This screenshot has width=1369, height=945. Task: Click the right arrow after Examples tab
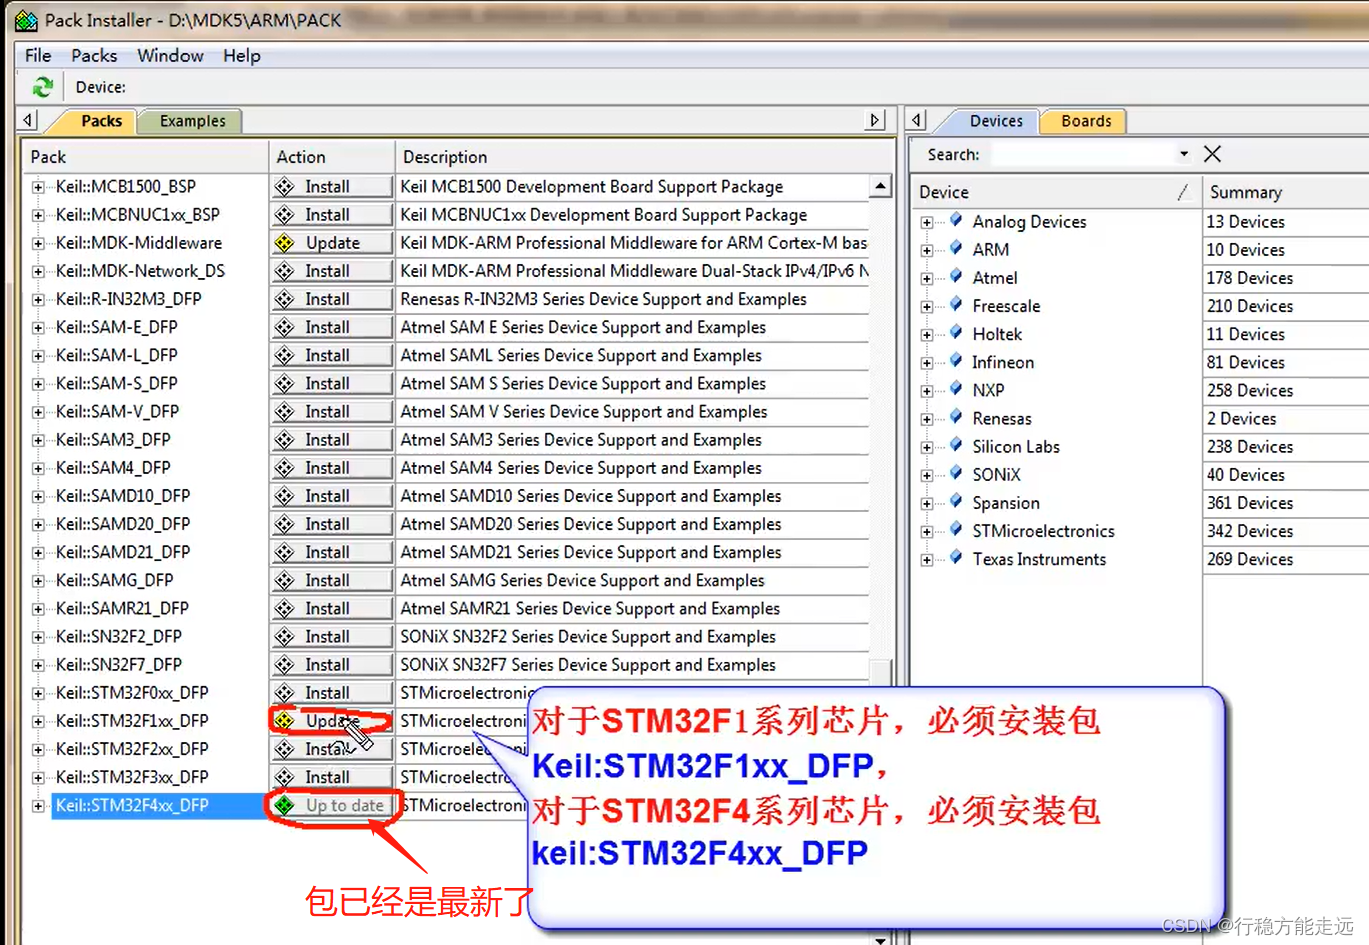pyautogui.click(x=875, y=120)
